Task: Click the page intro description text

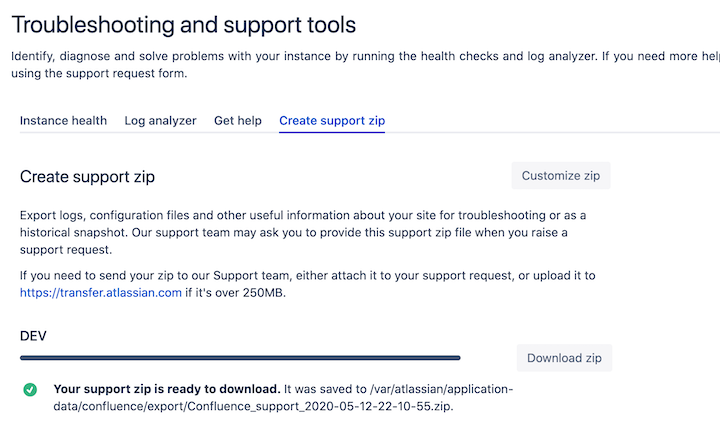Action: (x=366, y=65)
